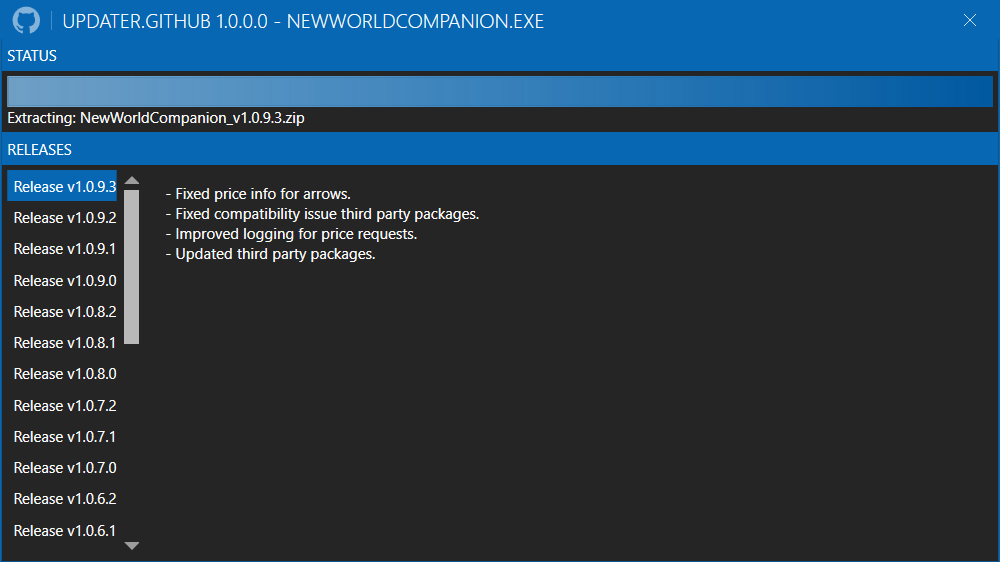Click the 'Improved logging for price requests.' note
The width and height of the screenshot is (1000, 562).
(x=291, y=234)
